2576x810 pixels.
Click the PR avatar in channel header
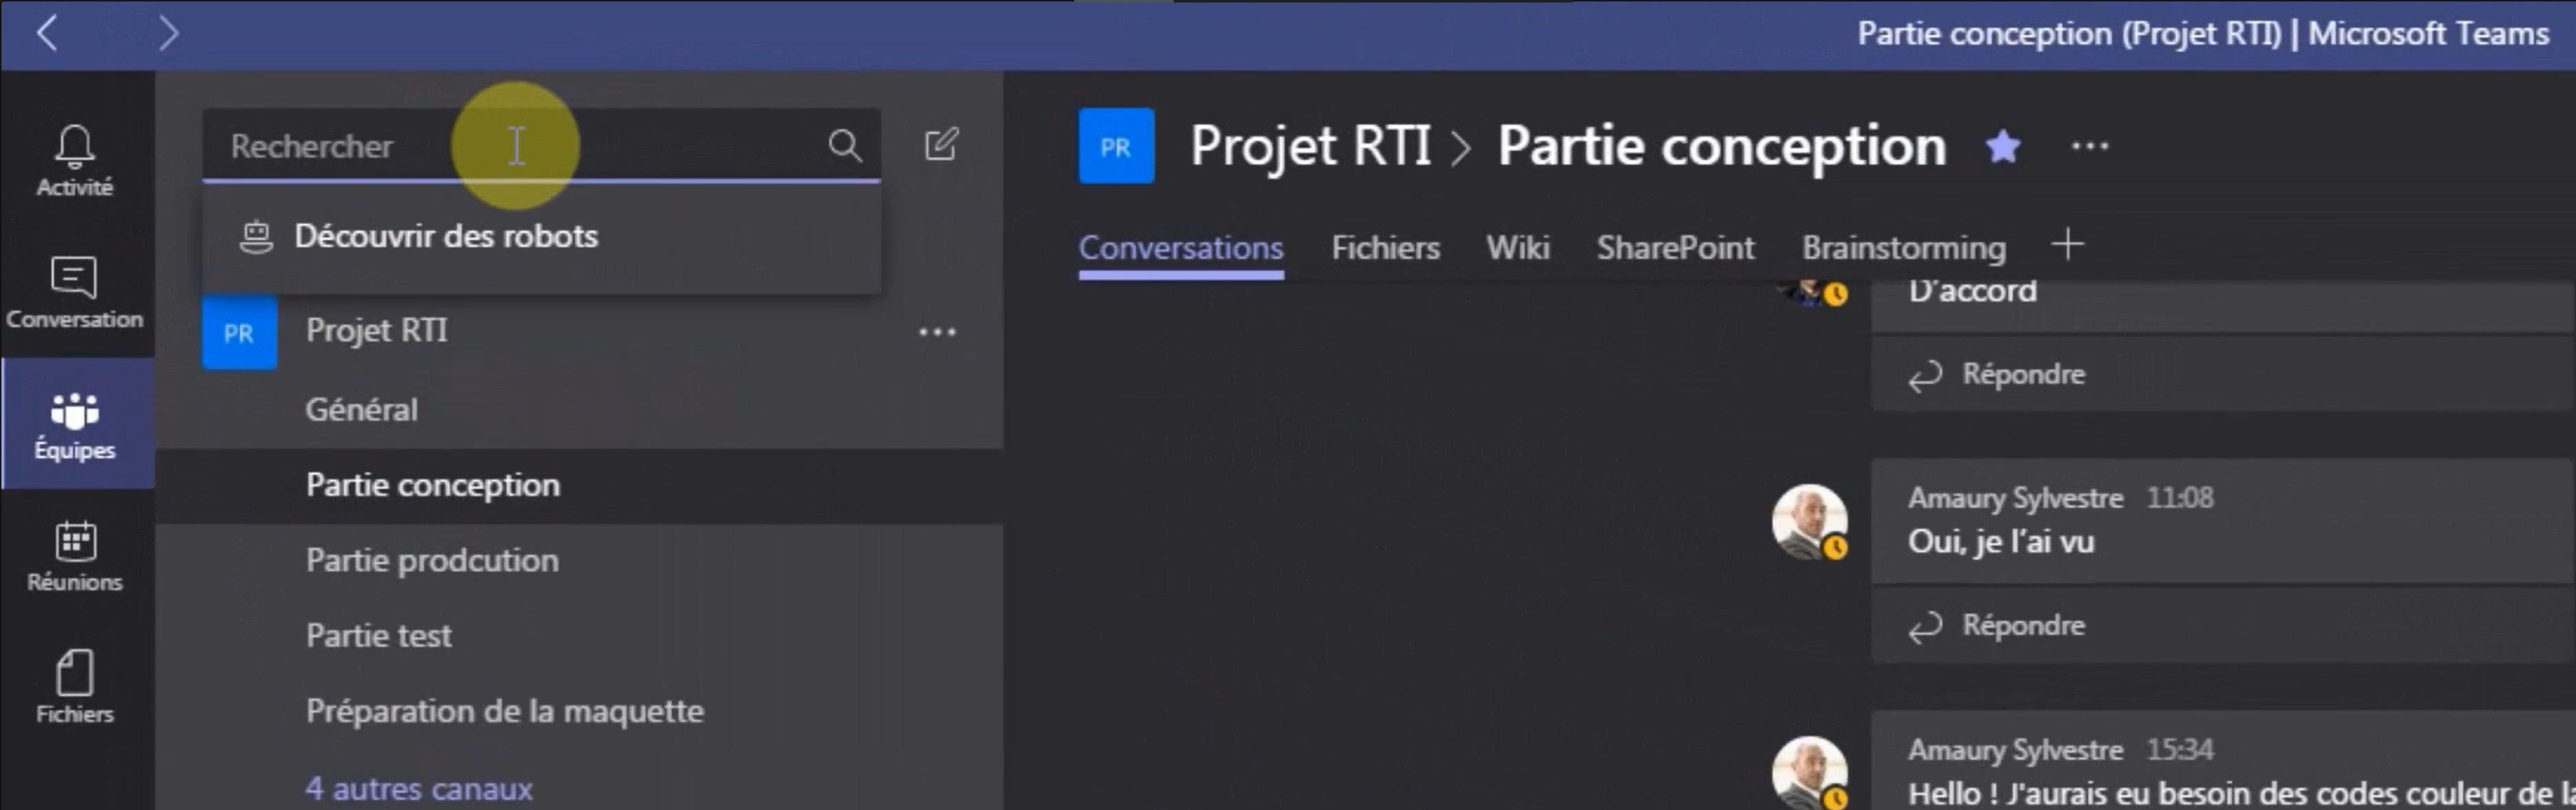(1116, 146)
